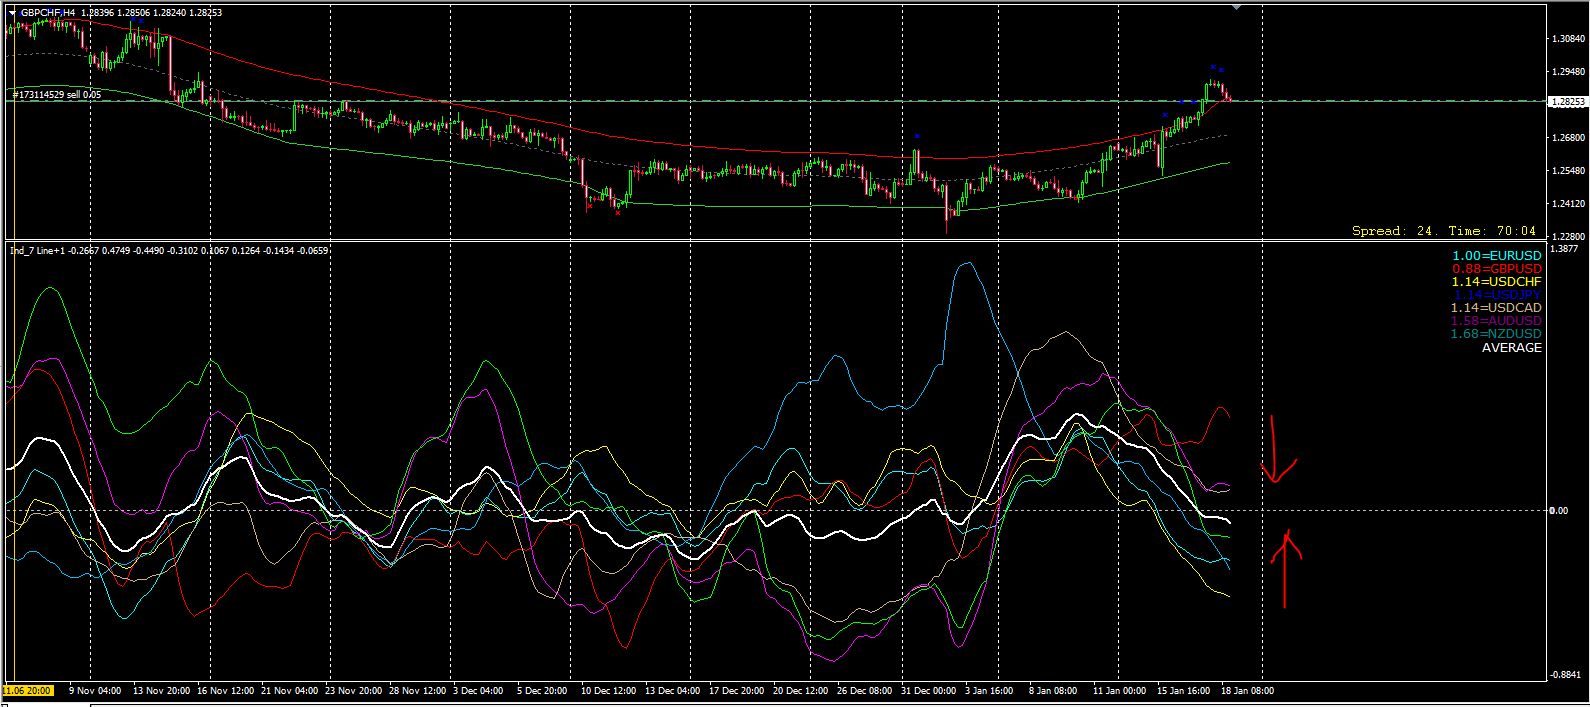Click the Ind_7 Line+1 indicator label
1590x707 pixels.
[39, 250]
